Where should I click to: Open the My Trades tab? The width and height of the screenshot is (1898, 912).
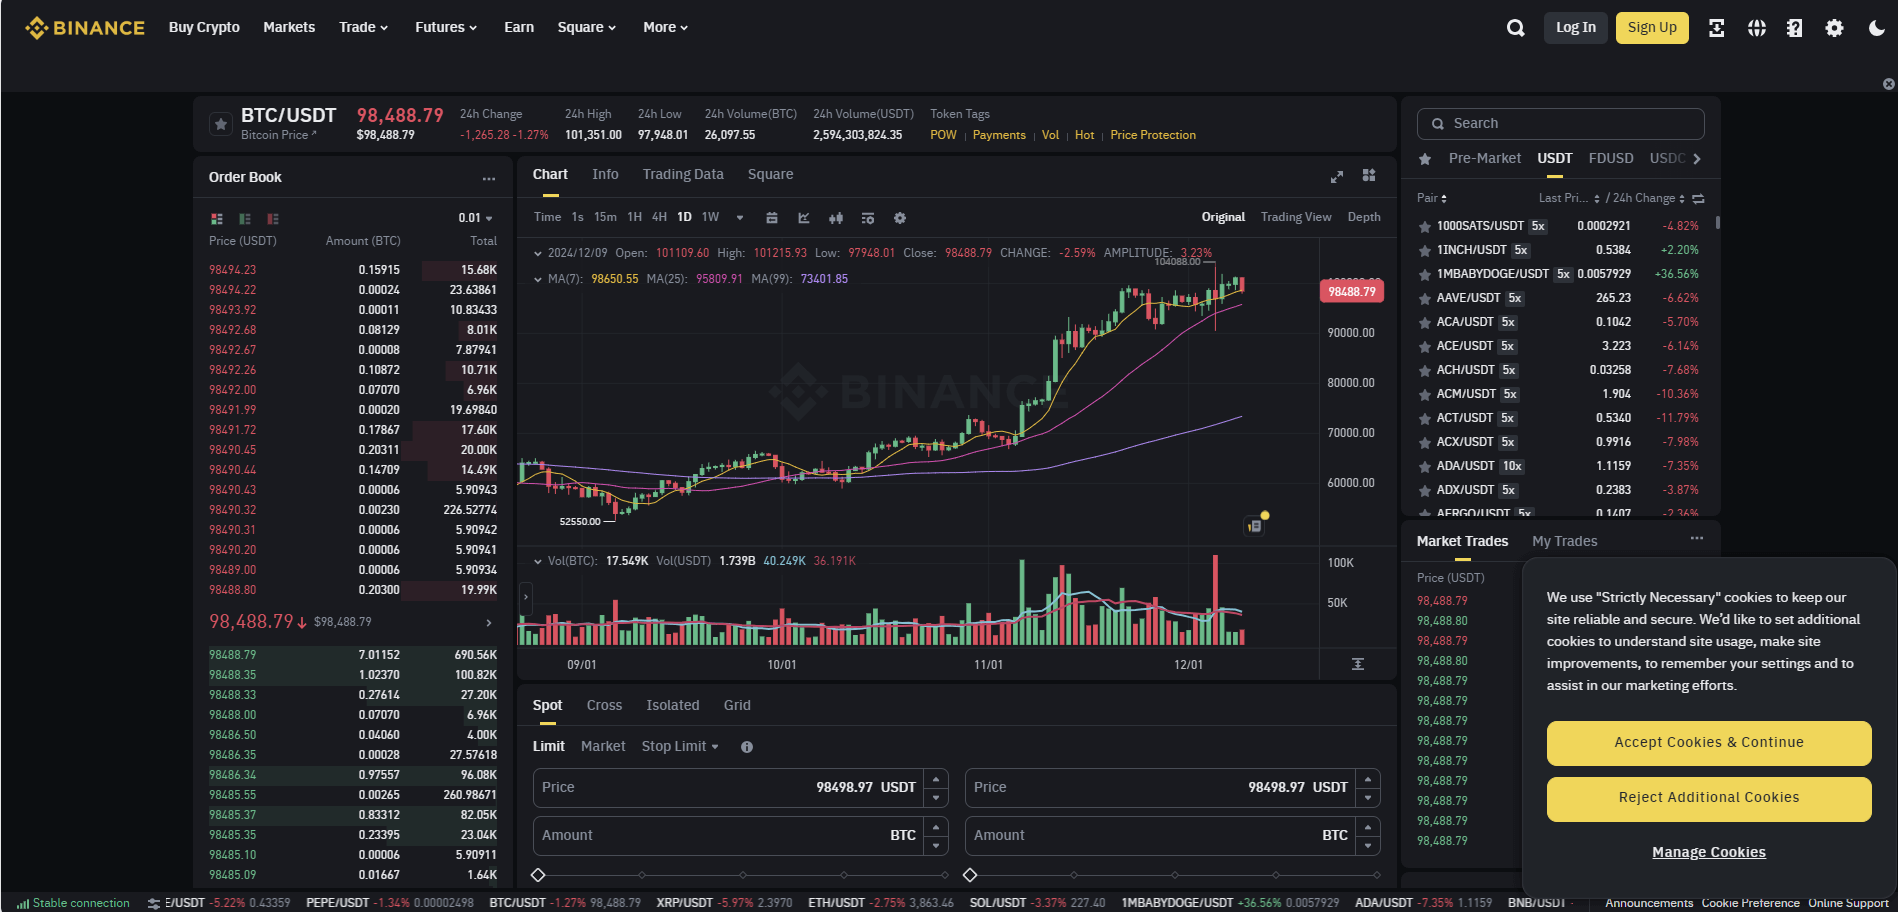1565,541
